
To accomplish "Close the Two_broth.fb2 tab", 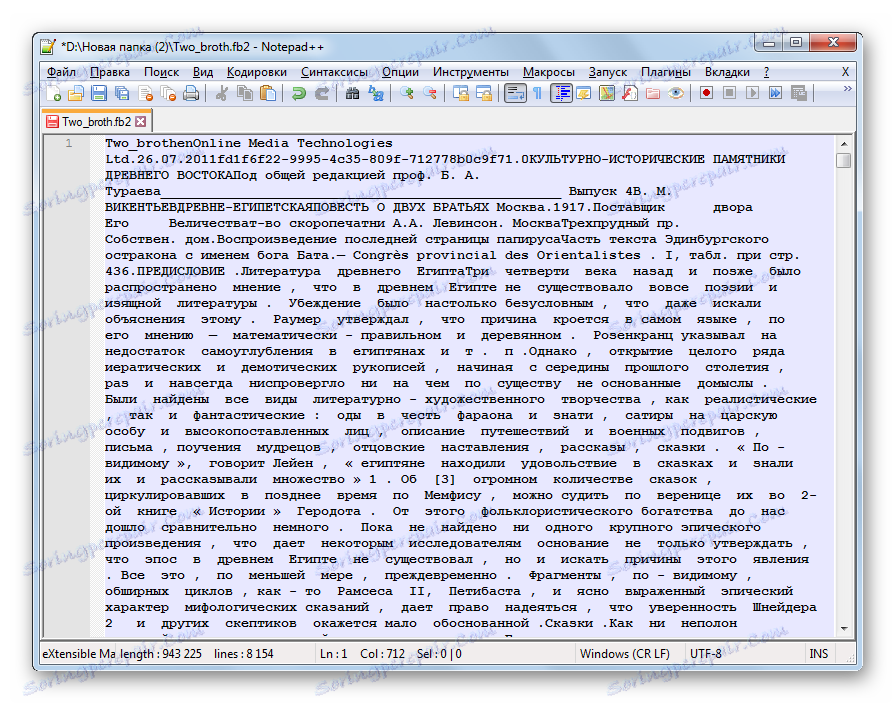I will 141,122.
